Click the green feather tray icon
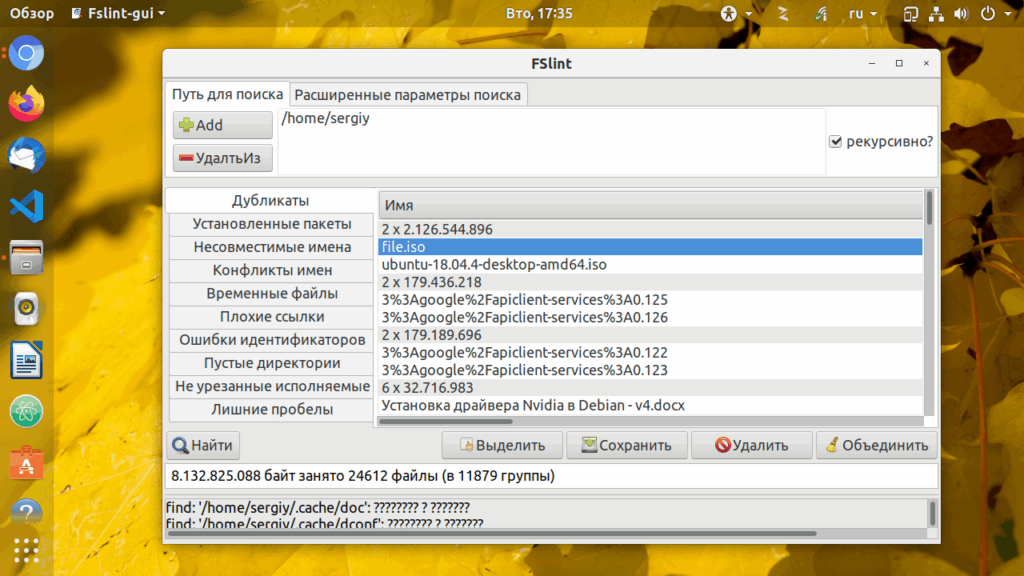Screen dimensions: 1024x576 [x=821, y=14]
